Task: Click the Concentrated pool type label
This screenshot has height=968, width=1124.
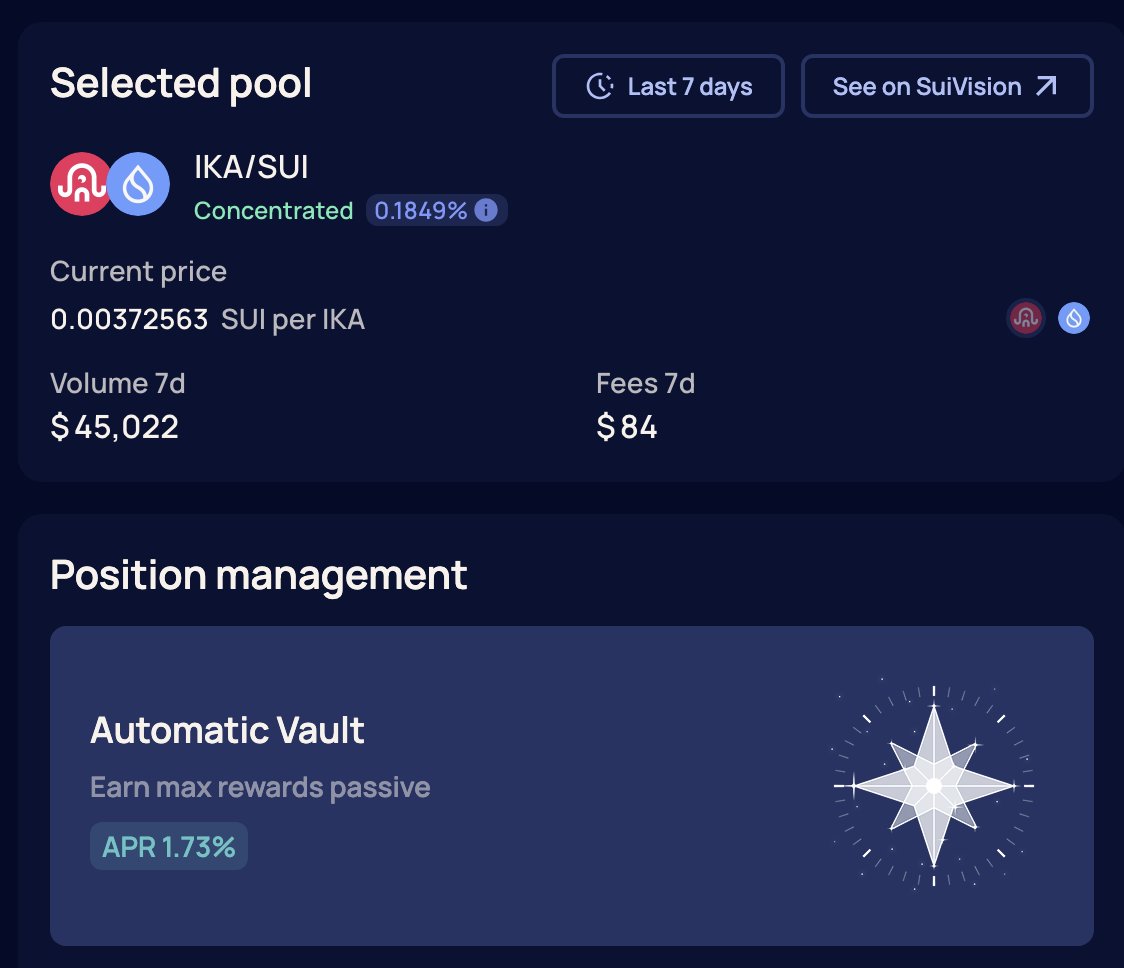Action: 273,211
